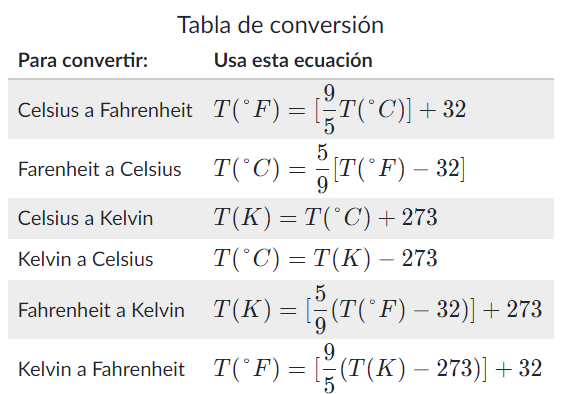Click the '+ 273' in Fahrenheit a Kelvin equation
Image resolution: width=567 pixels, height=394 pixels.
coord(512,310)
